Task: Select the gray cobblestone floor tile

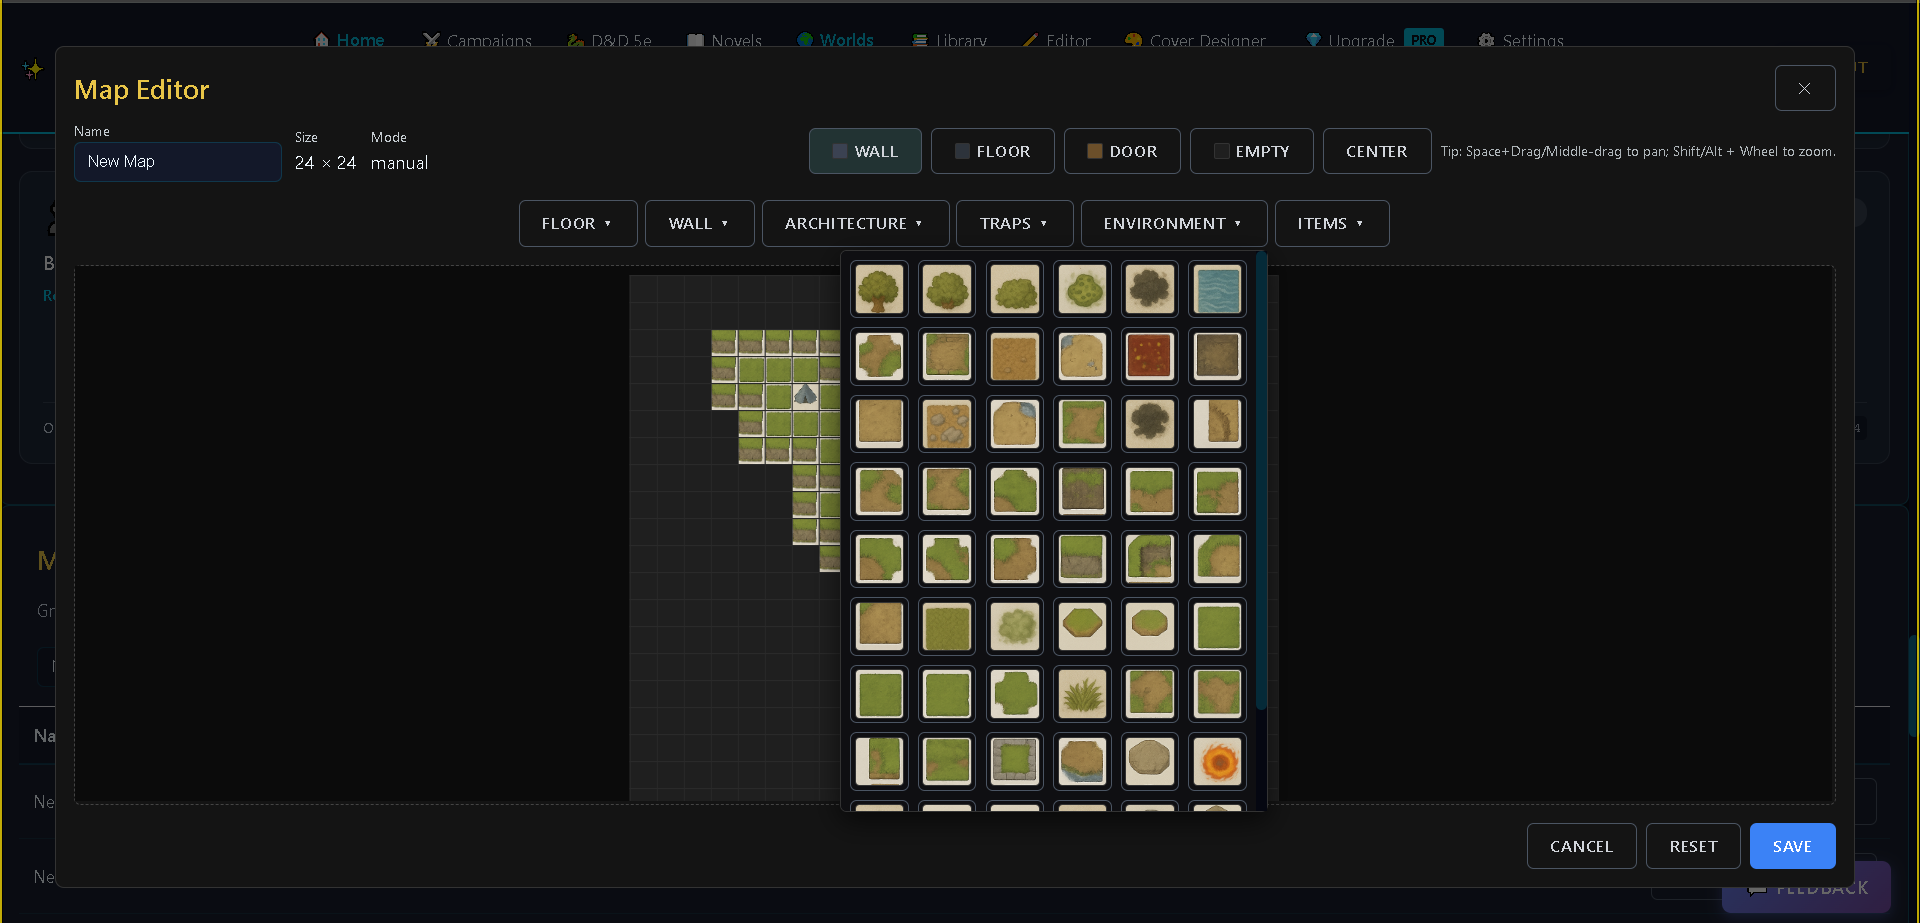Action: click(x=1014, y=761)
